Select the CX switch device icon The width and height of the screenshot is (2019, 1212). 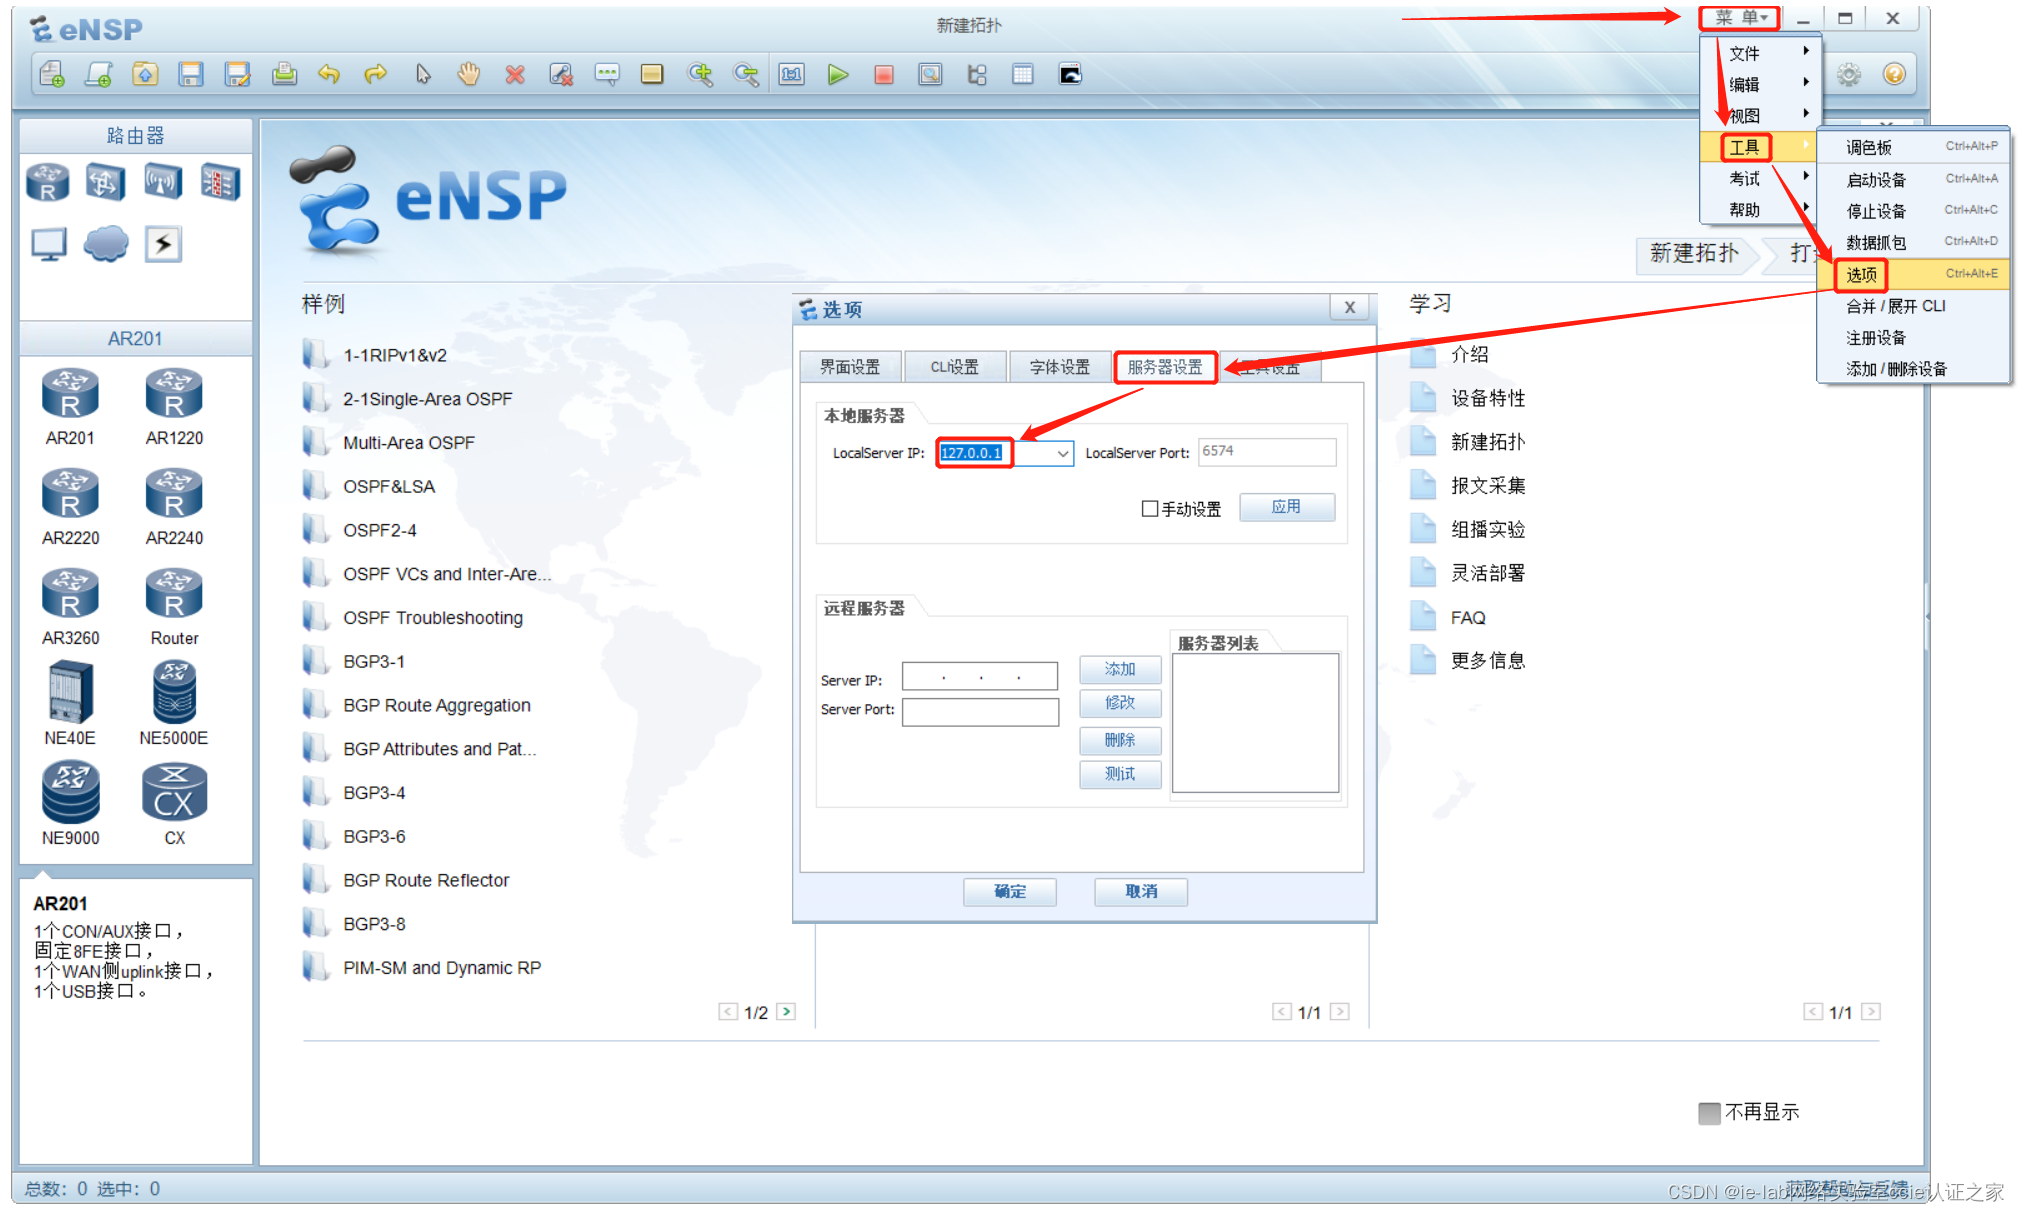[174, 793]
